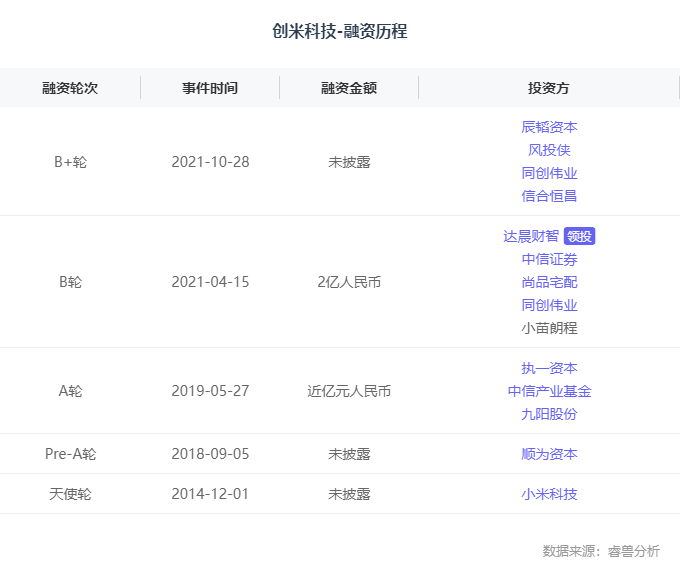Click the 风投侠 investor link
The width and height of the screenshot is (680, 587).
549,150
